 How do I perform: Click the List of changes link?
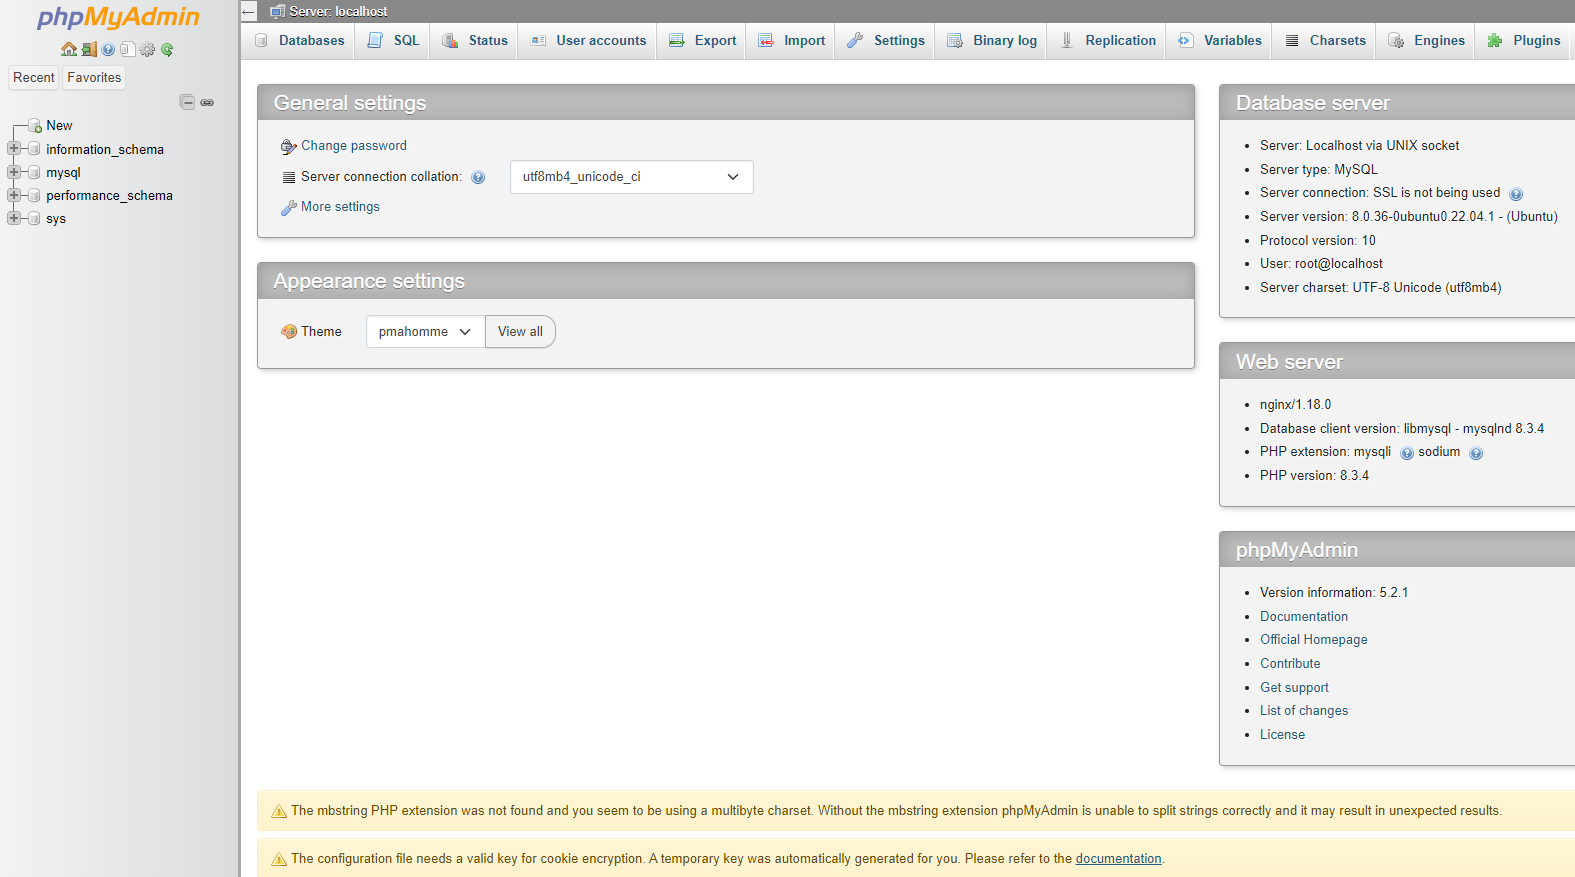tap(1304, 711)
